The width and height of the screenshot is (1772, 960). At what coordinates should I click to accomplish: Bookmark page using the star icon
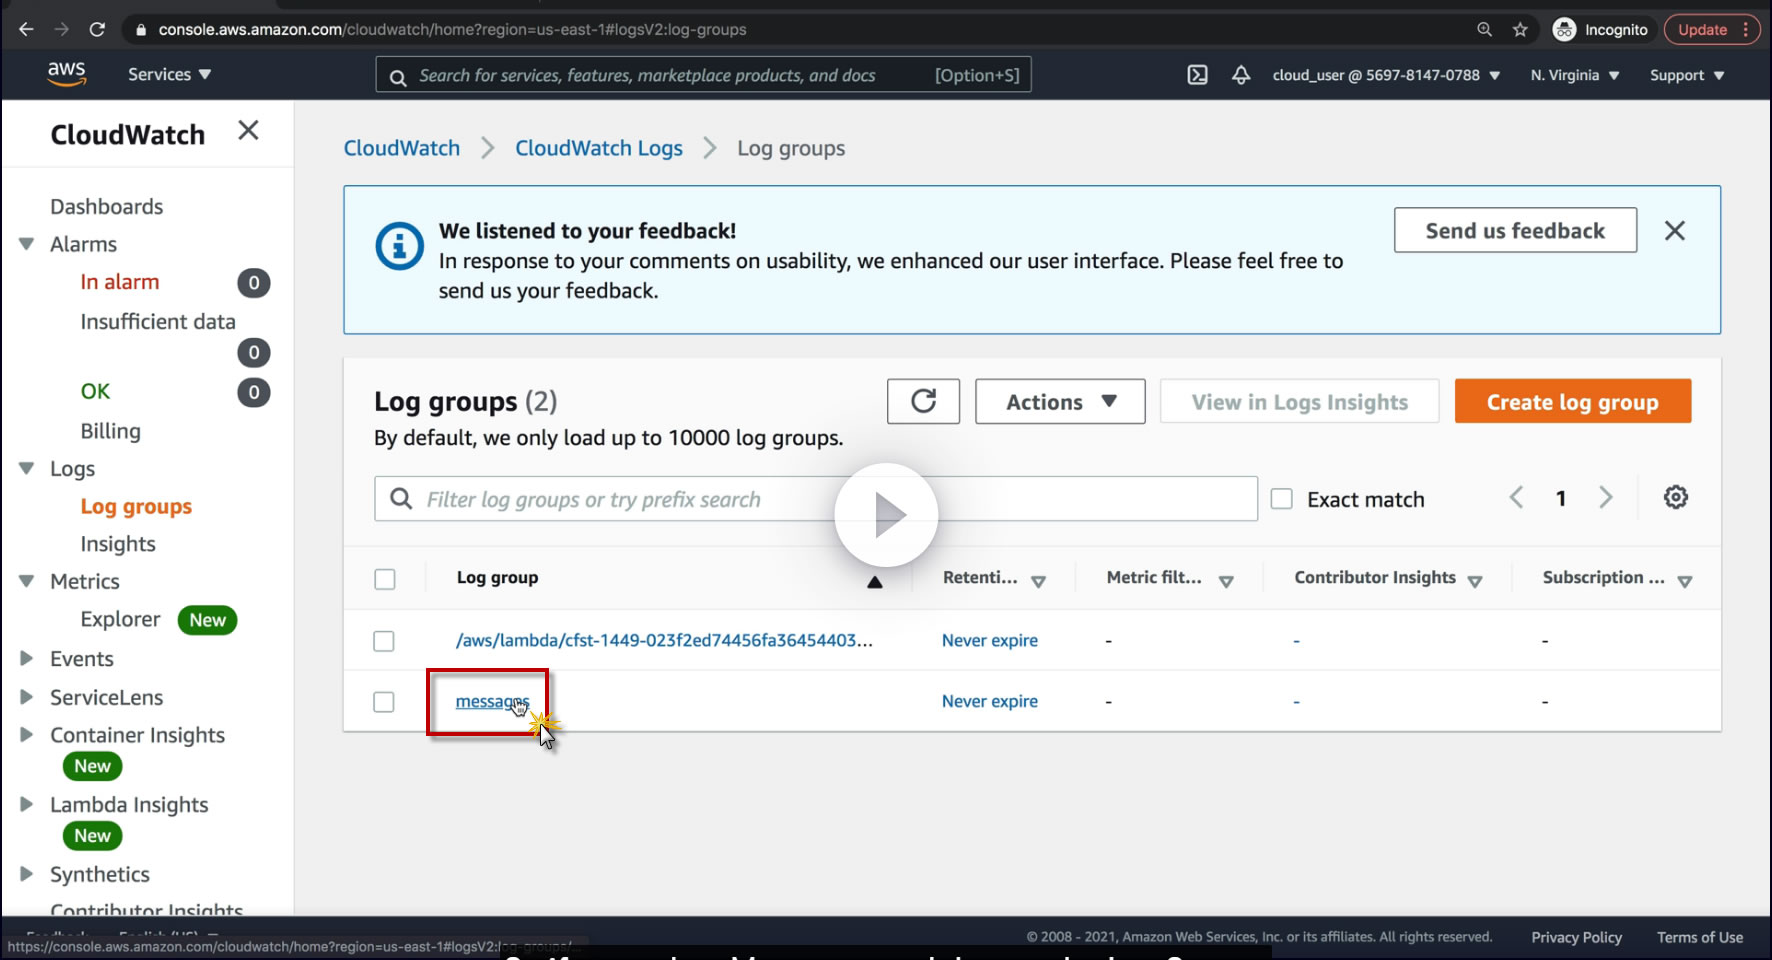tap(1520, 29)
